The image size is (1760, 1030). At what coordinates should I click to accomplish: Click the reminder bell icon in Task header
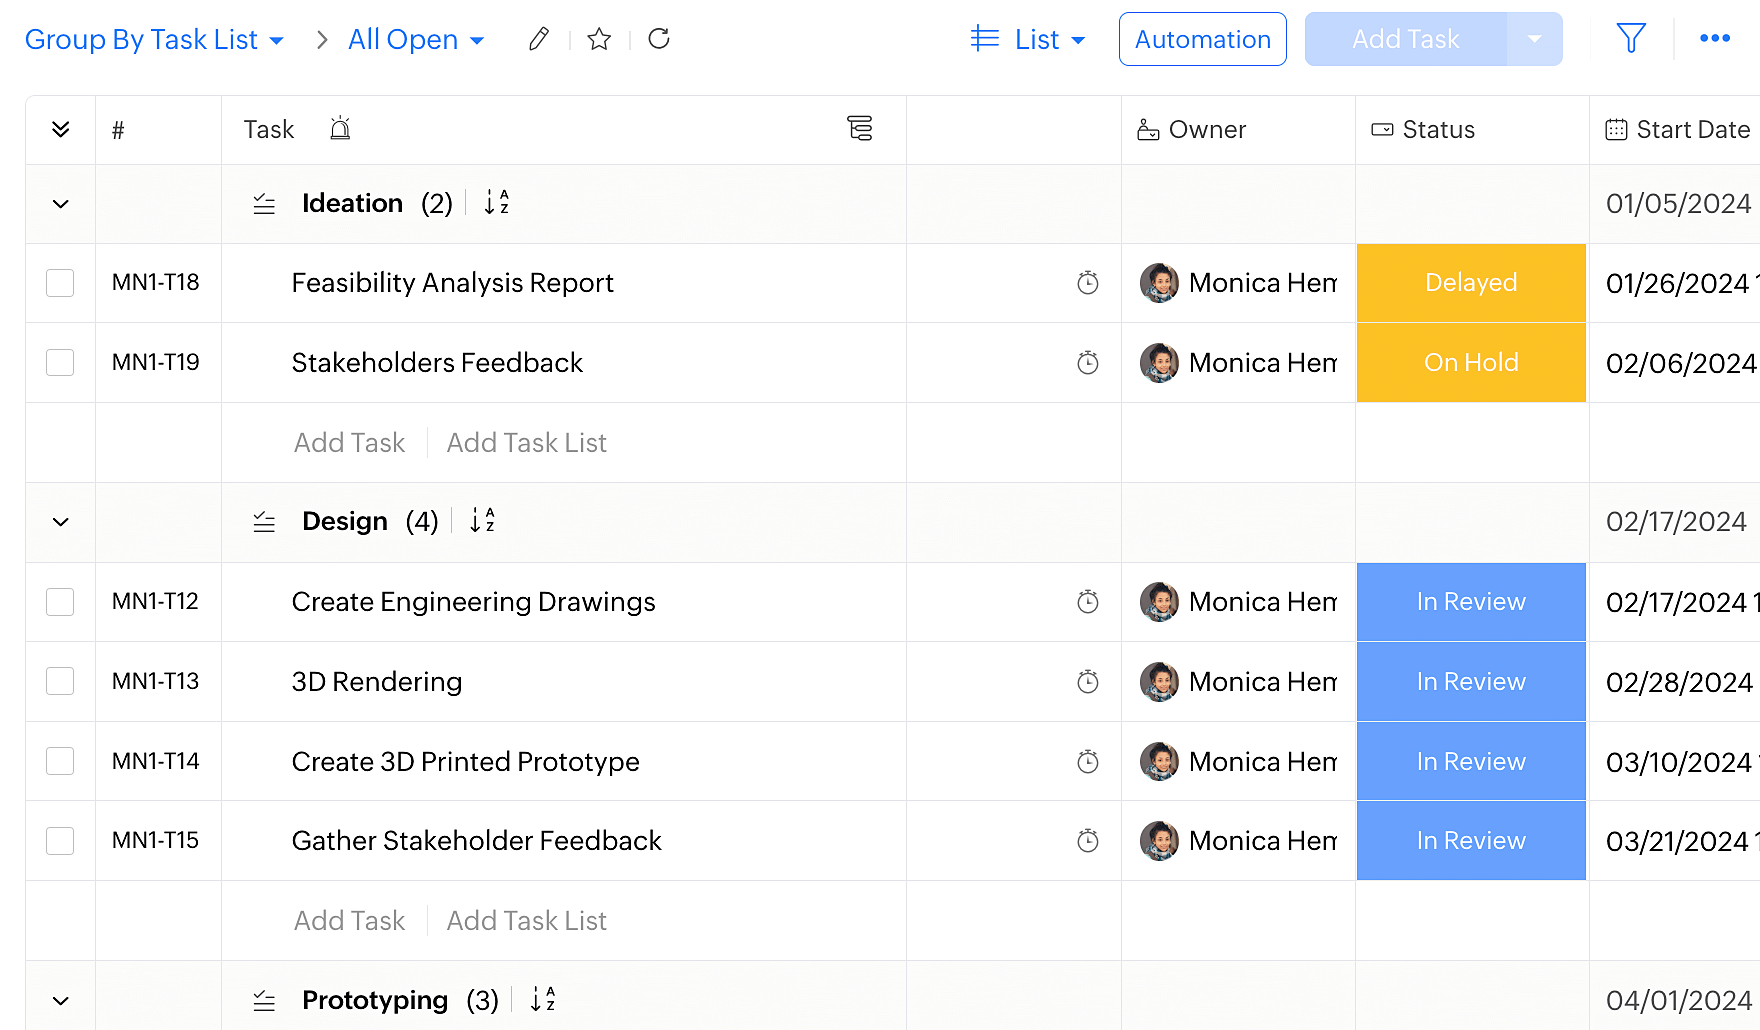click(x=340, y=129)
